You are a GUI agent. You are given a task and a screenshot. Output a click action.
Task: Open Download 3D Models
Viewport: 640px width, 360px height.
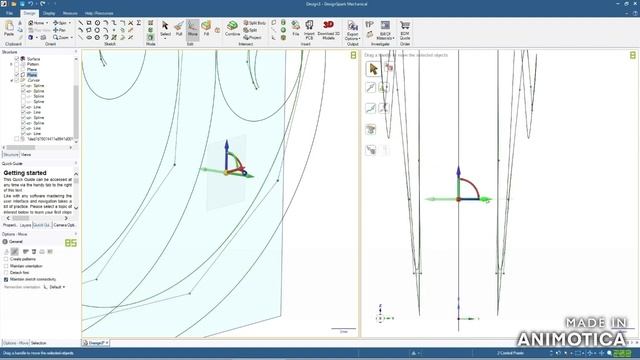pos(329,30)
